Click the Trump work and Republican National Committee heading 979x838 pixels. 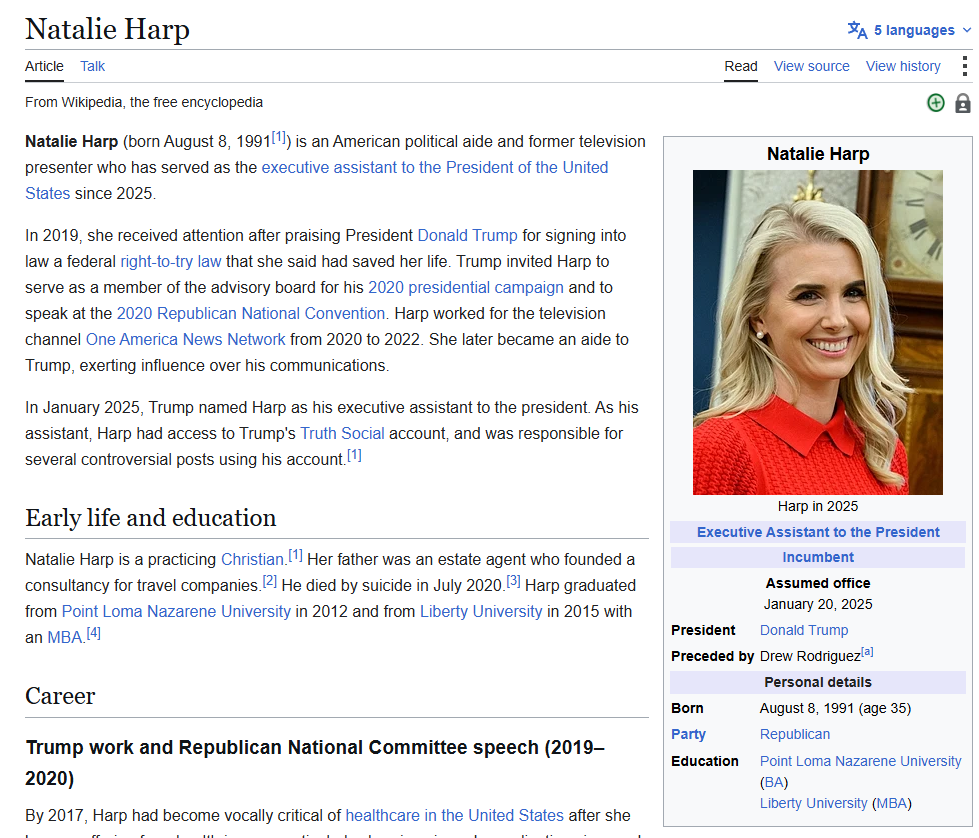[x=315, y=762]
